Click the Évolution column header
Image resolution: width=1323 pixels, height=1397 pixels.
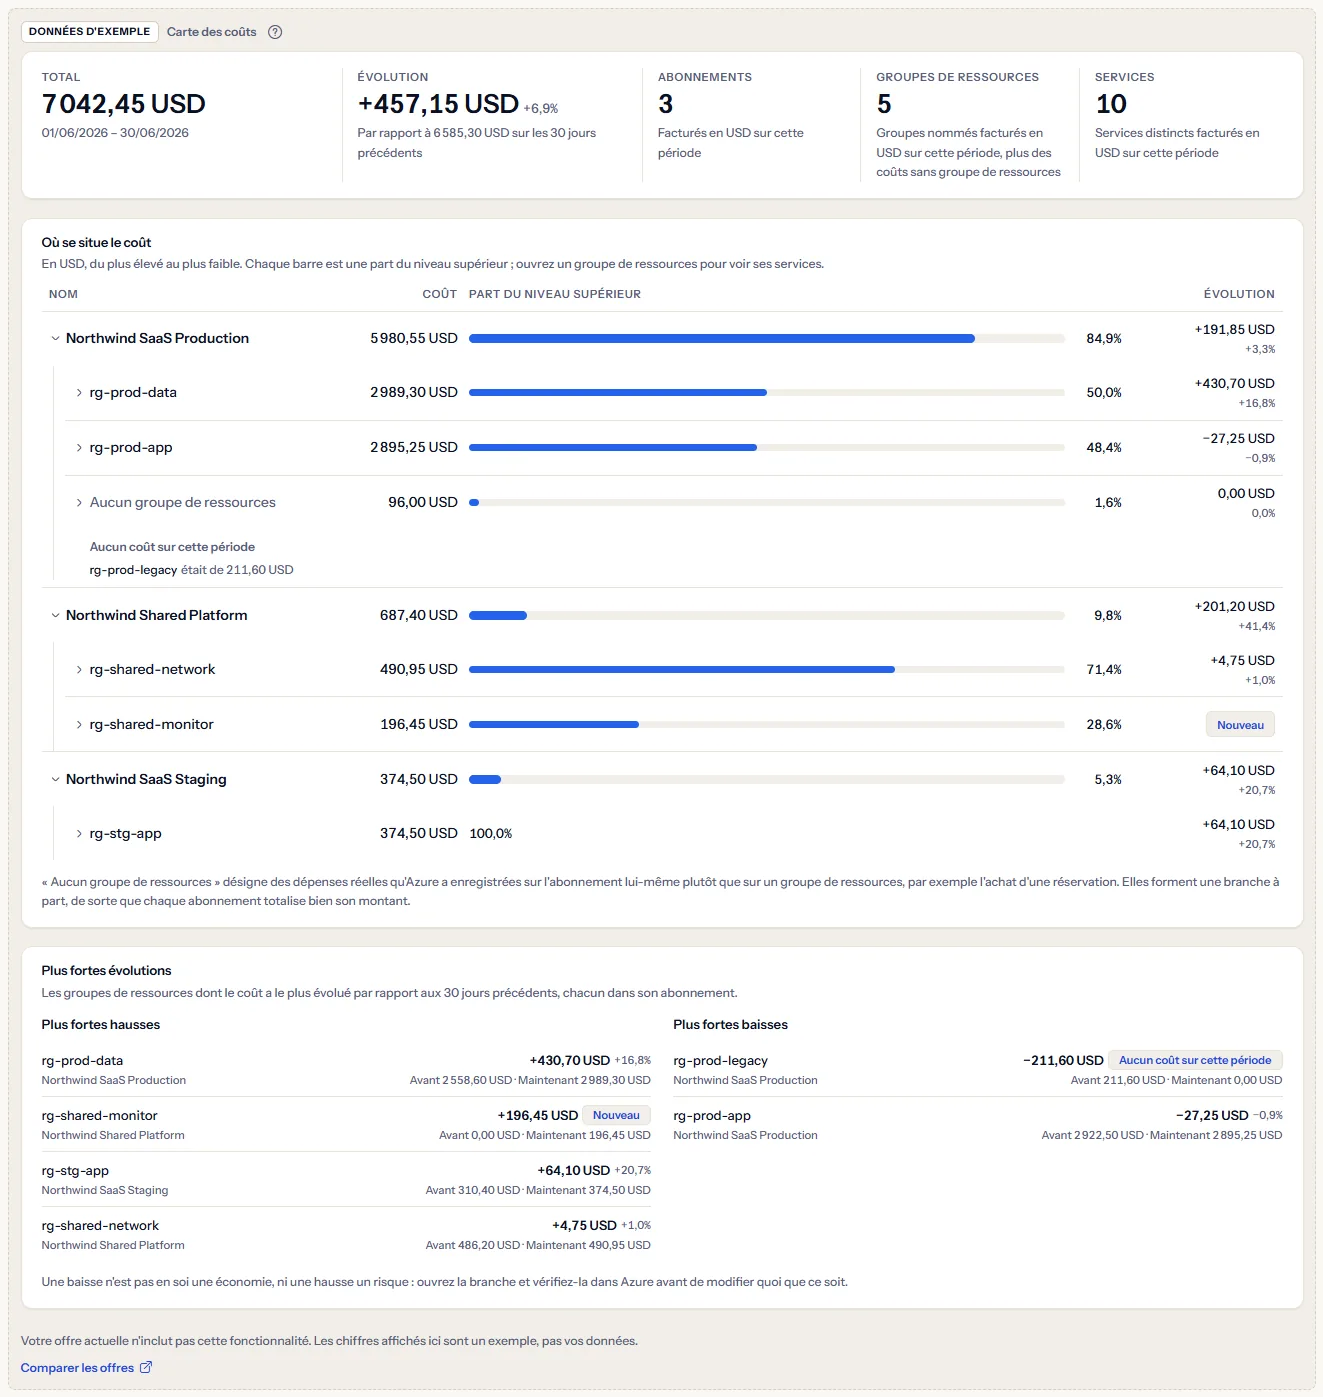(1239, 294)
